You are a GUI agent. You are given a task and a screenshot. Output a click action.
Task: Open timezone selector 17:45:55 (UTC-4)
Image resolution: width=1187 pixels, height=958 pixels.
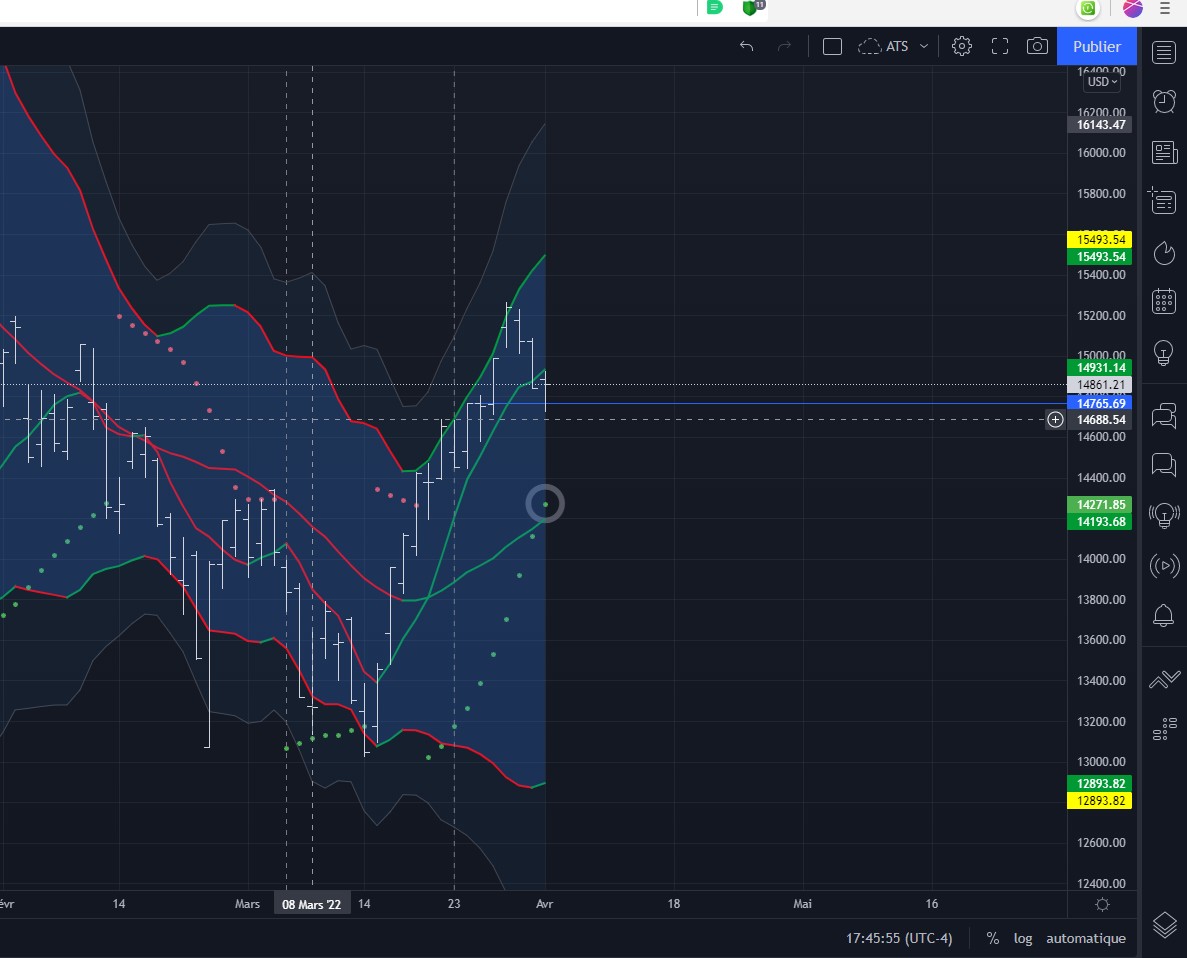pos(899,938)
